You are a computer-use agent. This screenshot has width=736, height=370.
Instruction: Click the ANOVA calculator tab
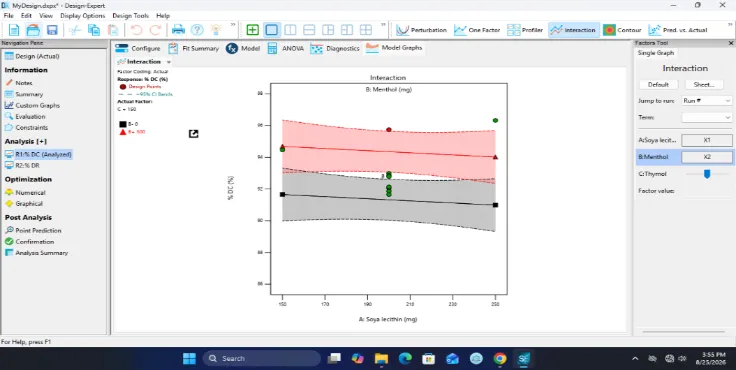[x=285, y=48]
